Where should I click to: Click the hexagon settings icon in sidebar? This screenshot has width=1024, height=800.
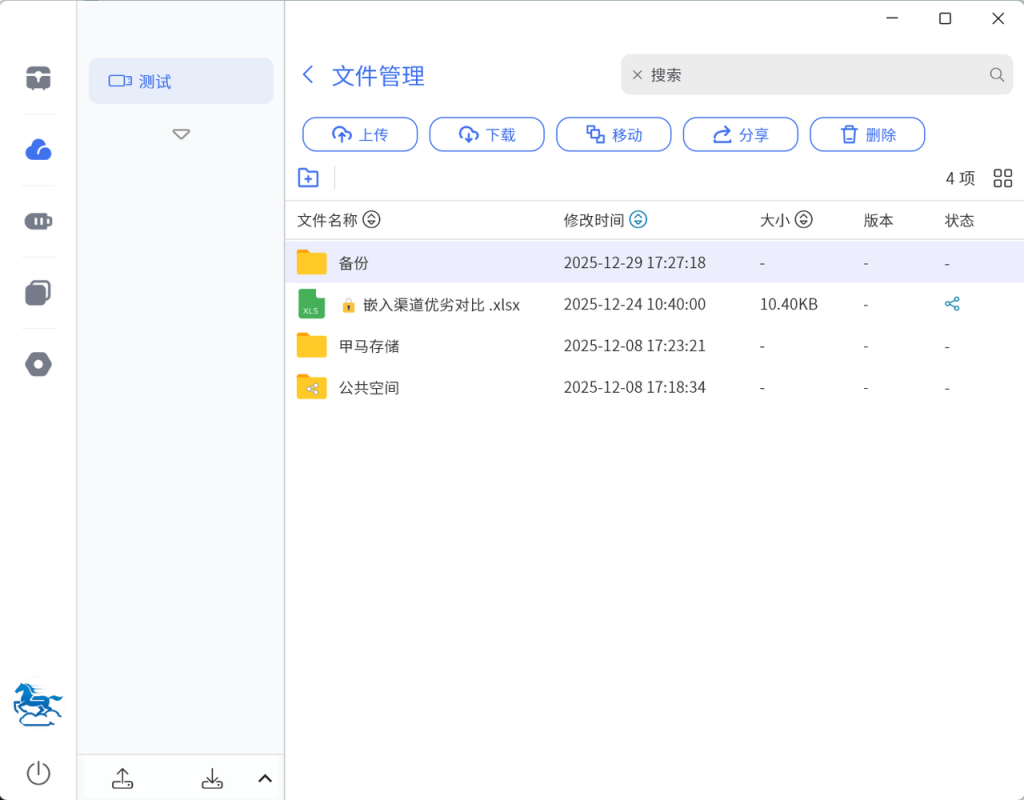pos(38,365)
